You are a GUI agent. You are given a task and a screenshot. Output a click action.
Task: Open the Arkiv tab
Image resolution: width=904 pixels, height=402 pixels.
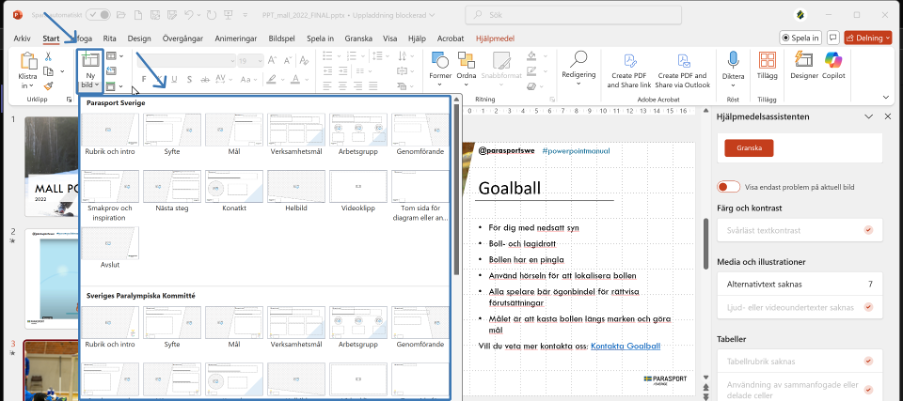click(x=22, y=39)
